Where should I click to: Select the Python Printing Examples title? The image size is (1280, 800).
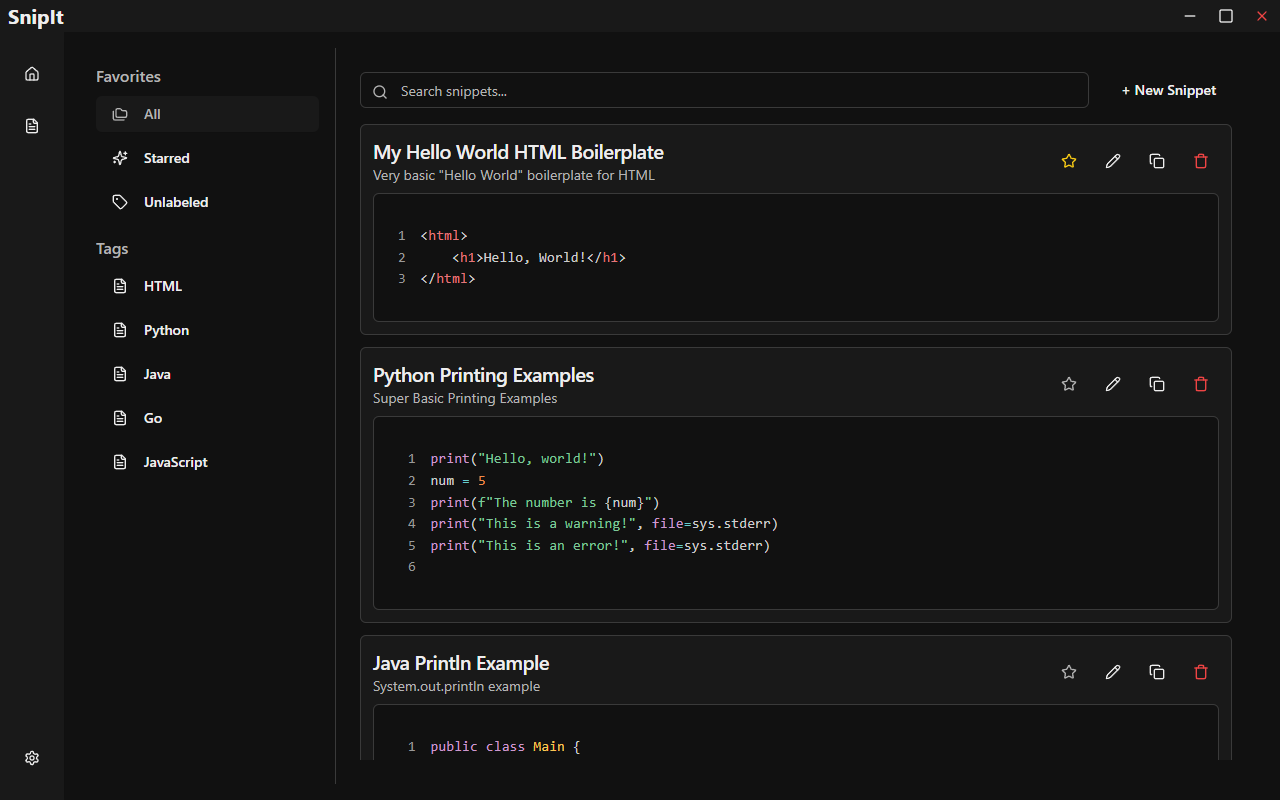pyautogui.click(x=483, y=375)
